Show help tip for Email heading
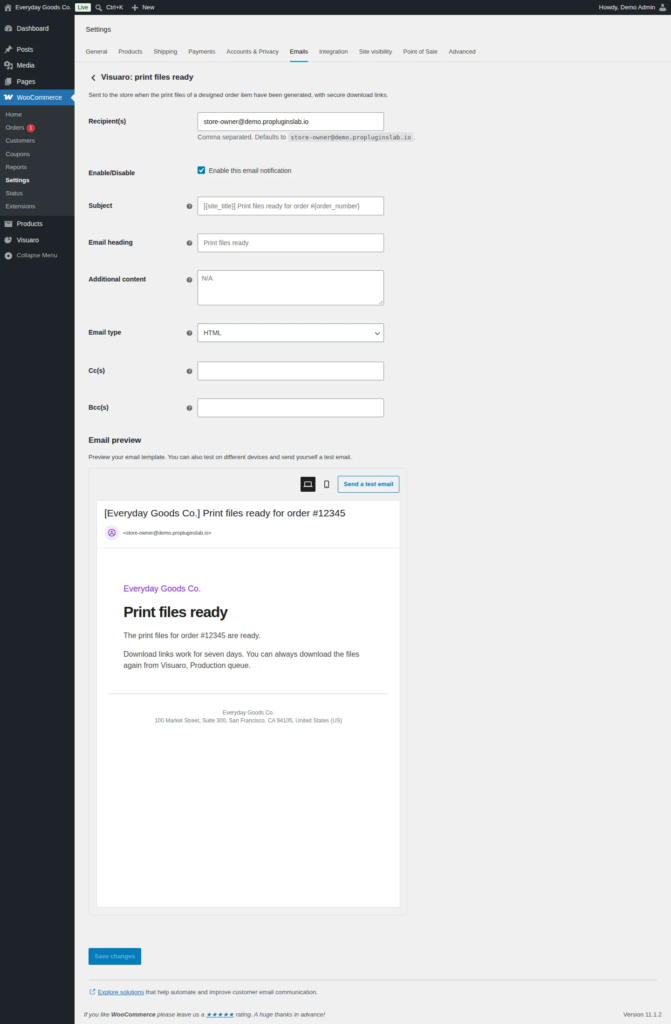Viewport: 671px width, 1024px height. [189, 243]
